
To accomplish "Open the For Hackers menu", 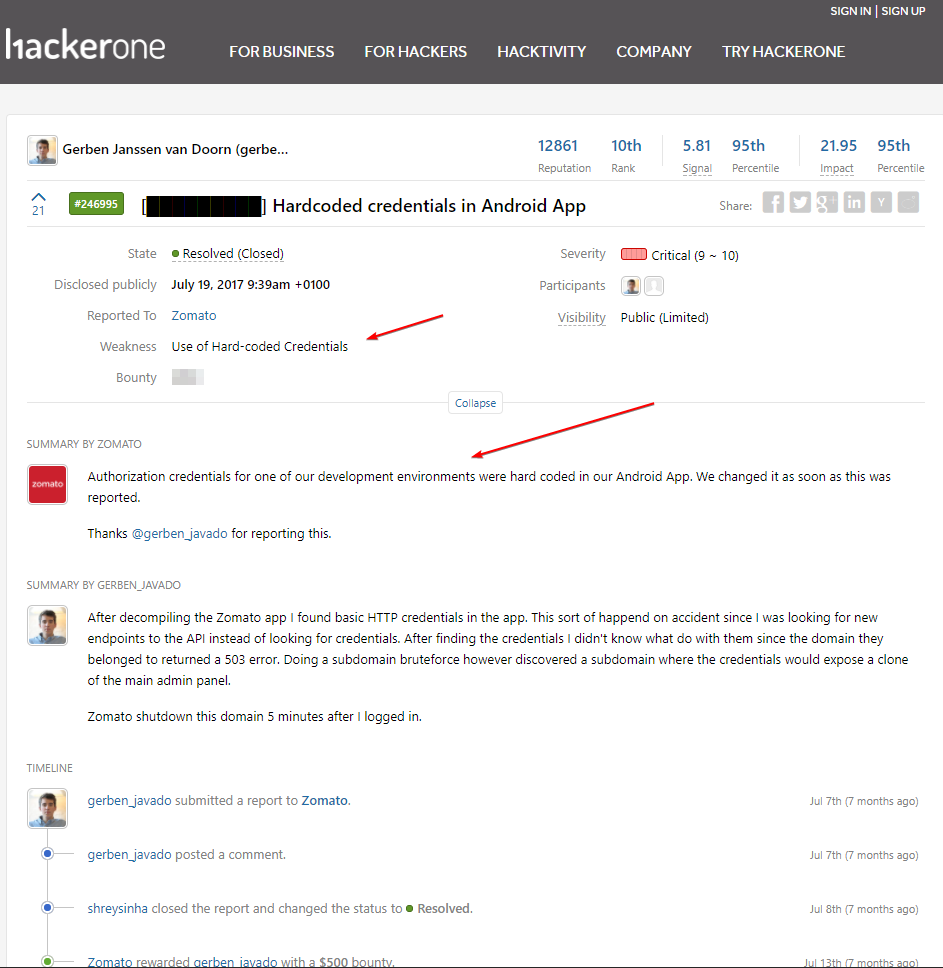I will (415, 52).
